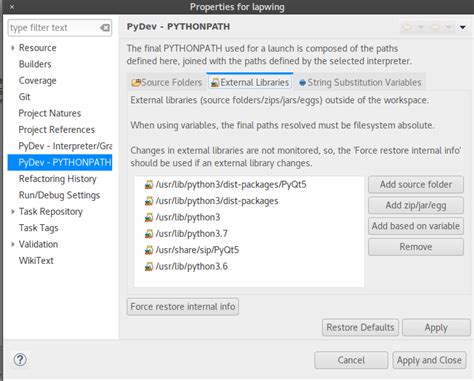The height and width of the screenshot is (381, 474).
Task: Open Project Natures page
Action: [x=50, y=113]
